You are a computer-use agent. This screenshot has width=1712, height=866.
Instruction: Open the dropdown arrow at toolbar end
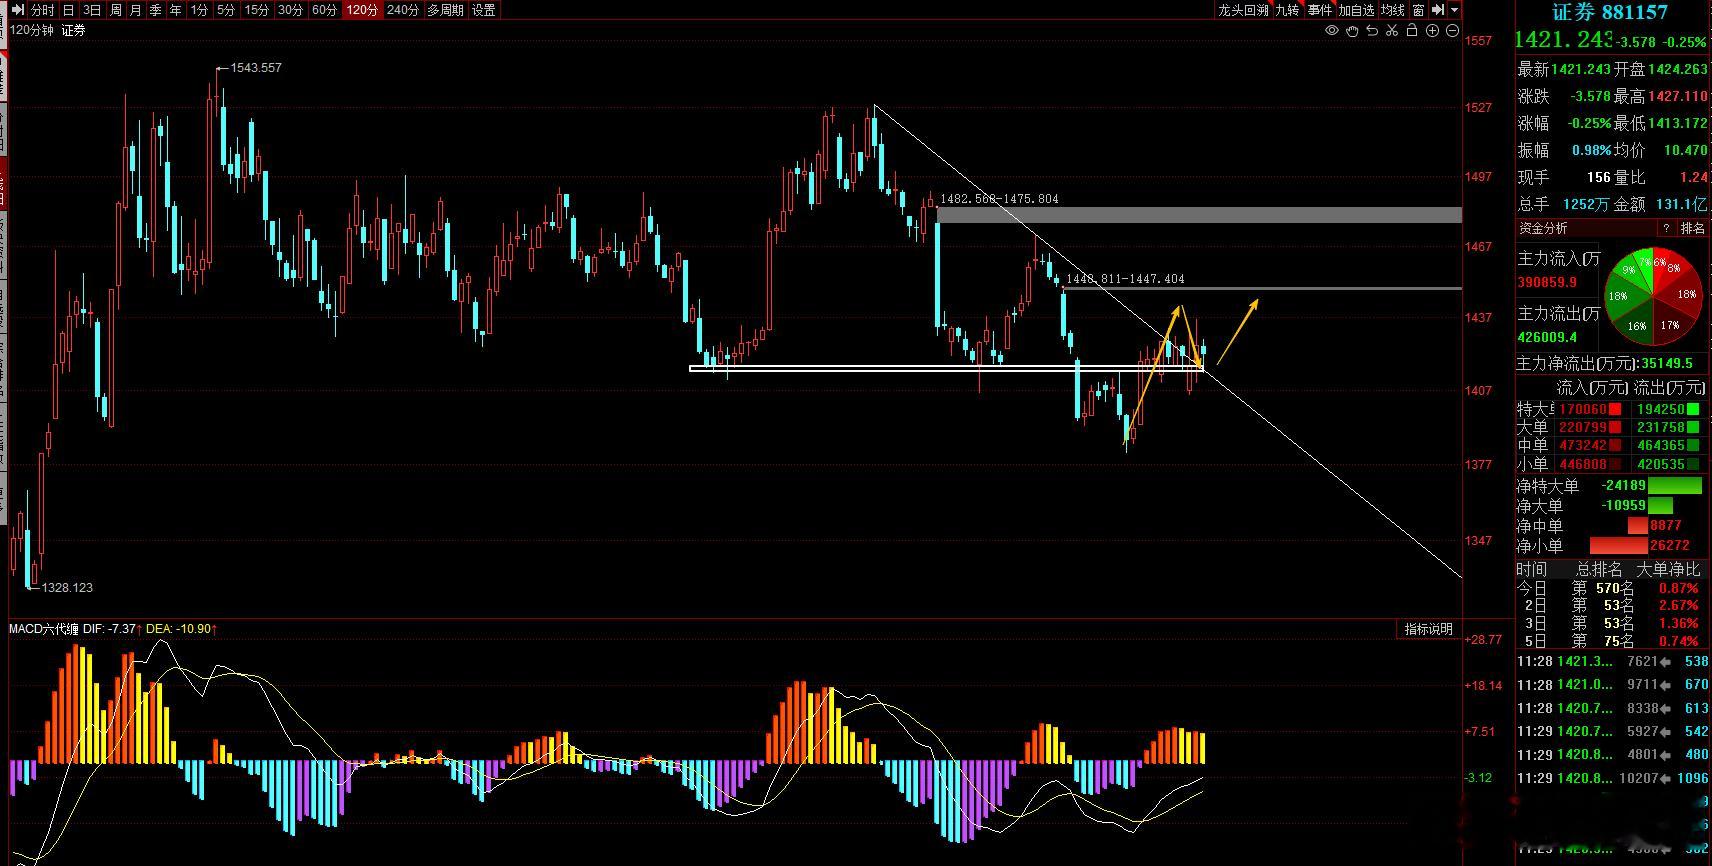point(1455,10)
